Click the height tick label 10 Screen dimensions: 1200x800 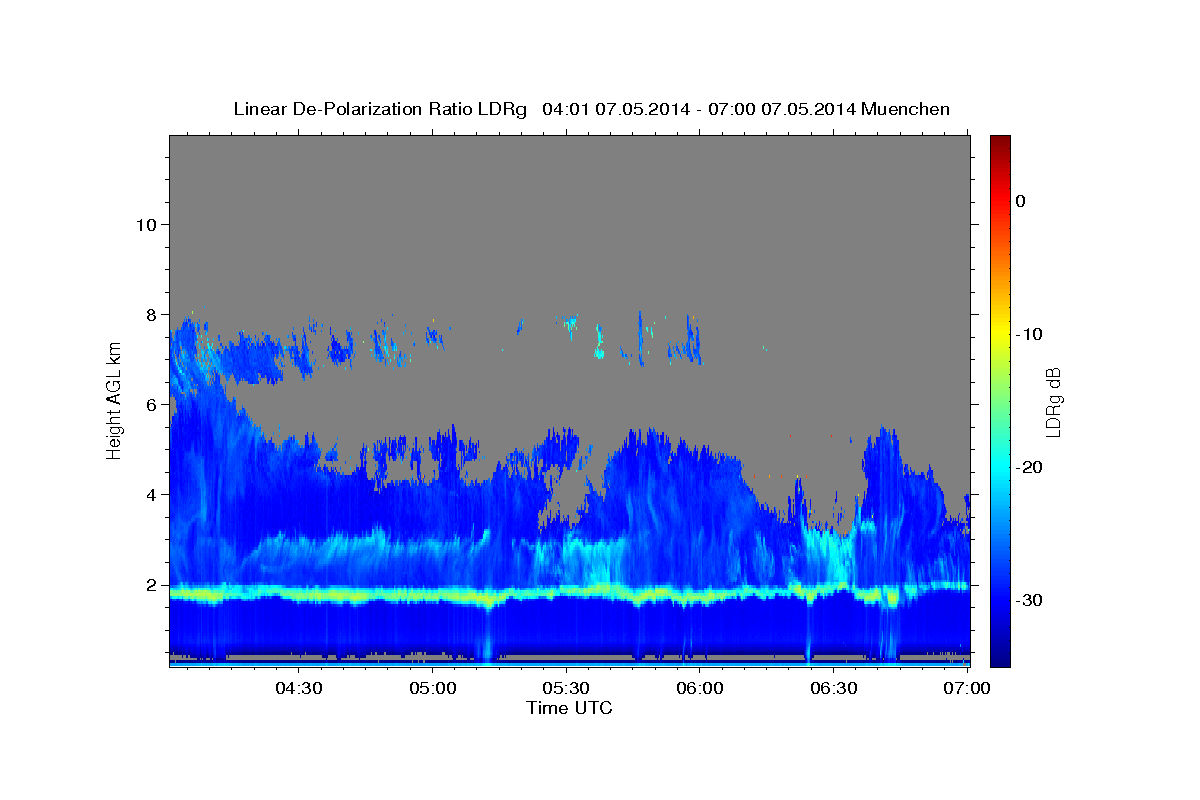tap(146, 224)
